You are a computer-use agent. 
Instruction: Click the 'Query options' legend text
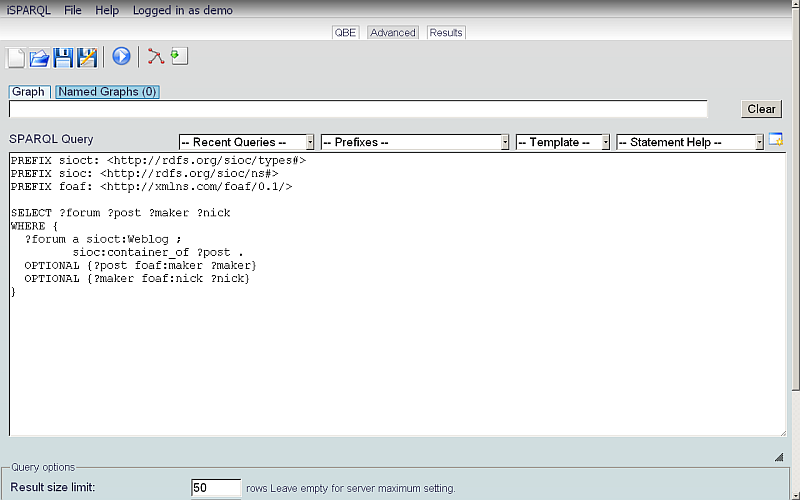pyautogui.click(x=43, y=467)
